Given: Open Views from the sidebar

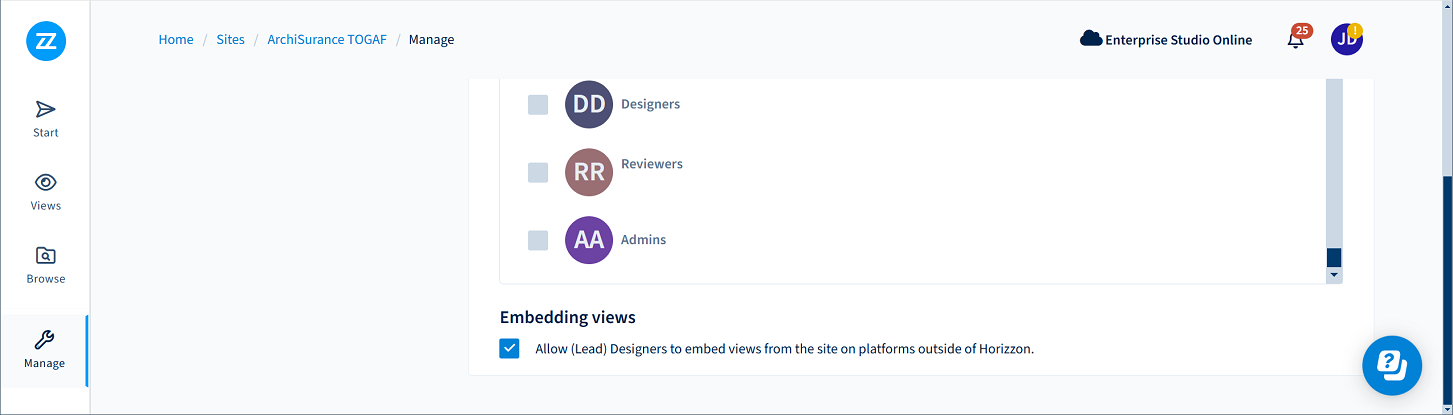Looking at the screenshot, I should click(46, 192).
